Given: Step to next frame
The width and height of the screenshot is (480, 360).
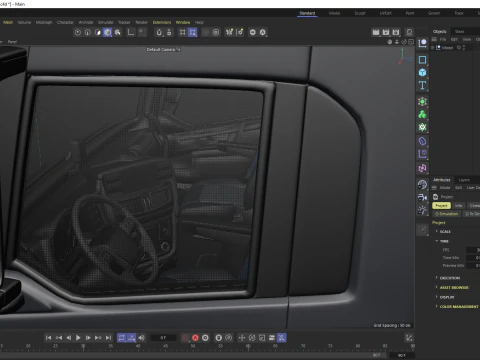Looking at the screenshot, I should click(x=88, y=338).
